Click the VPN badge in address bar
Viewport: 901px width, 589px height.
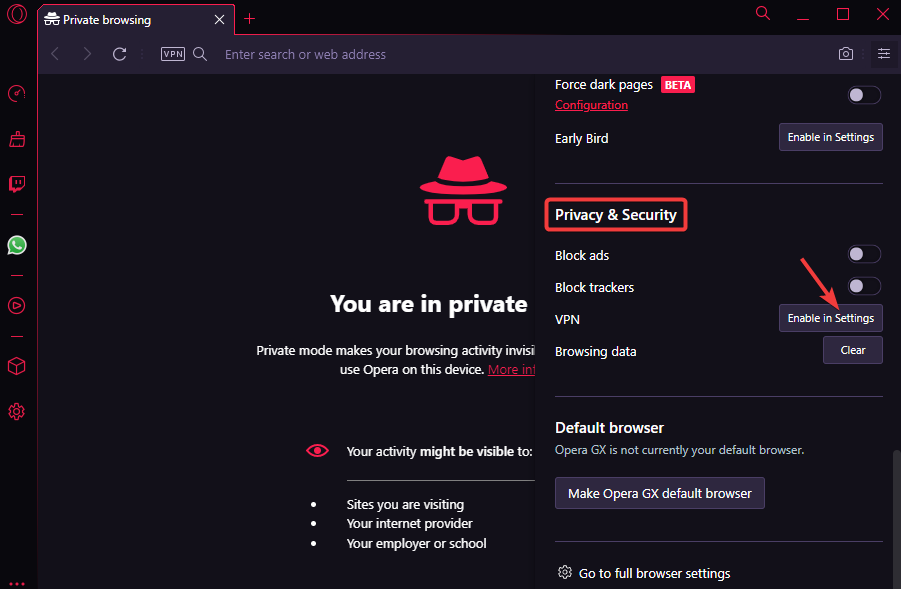(172, 54)
